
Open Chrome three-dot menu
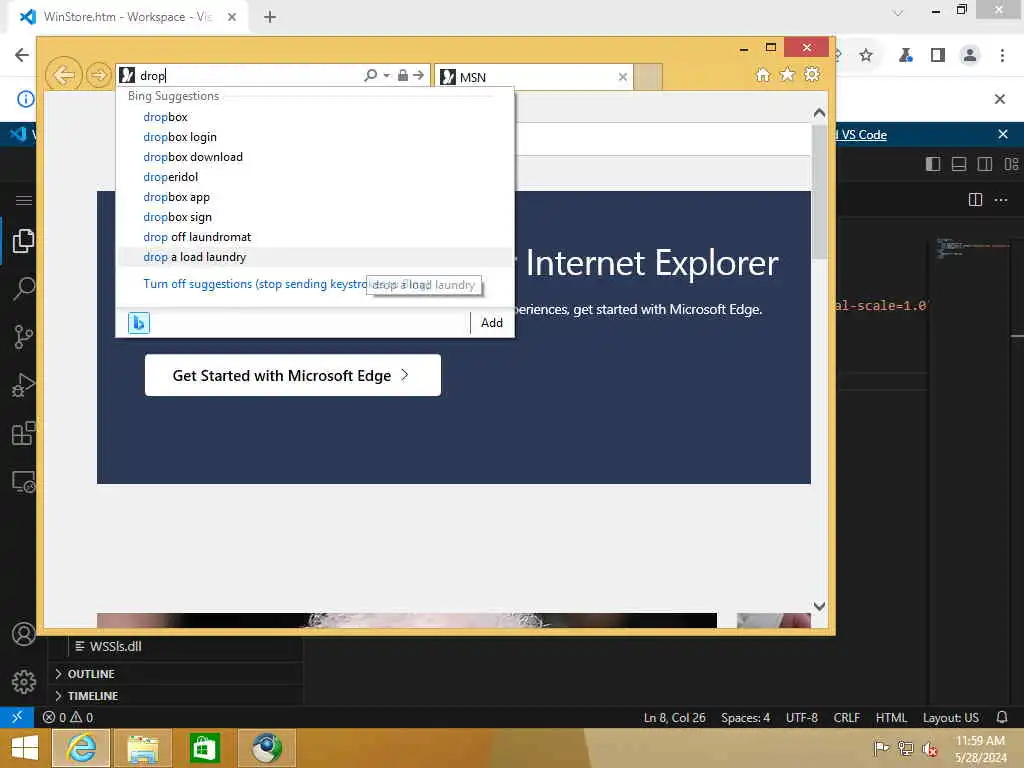point(1002,56)
